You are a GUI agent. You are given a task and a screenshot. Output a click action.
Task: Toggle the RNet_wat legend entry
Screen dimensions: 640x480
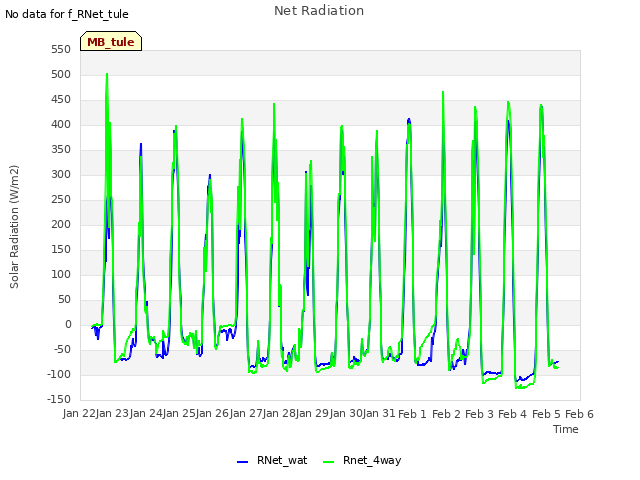point(272,460)
